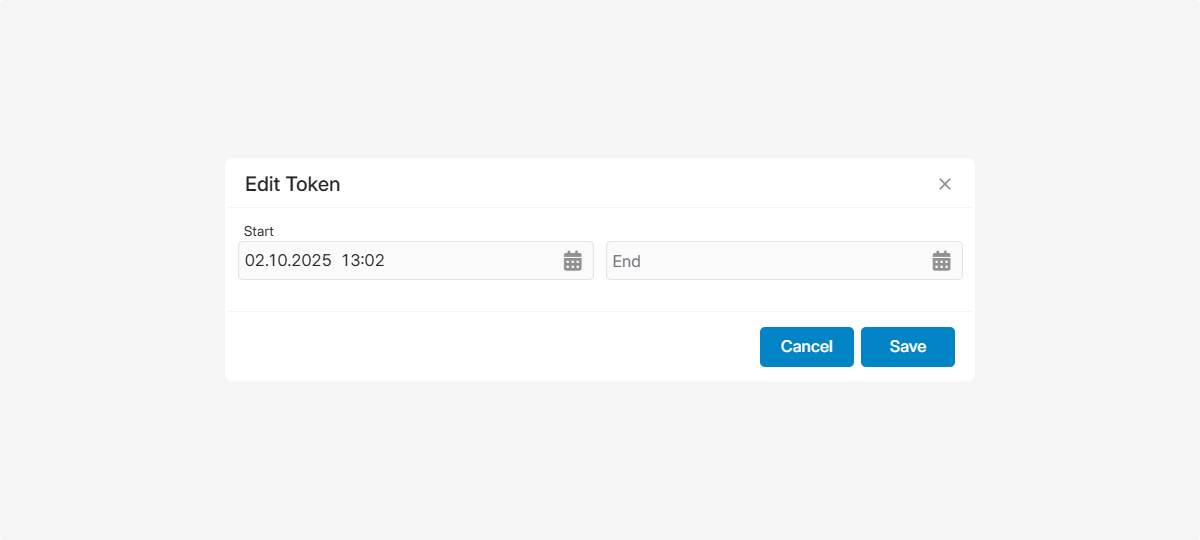Open the Start date calendar picker
Screen dimensions: 1200x540
coord(572,261)
